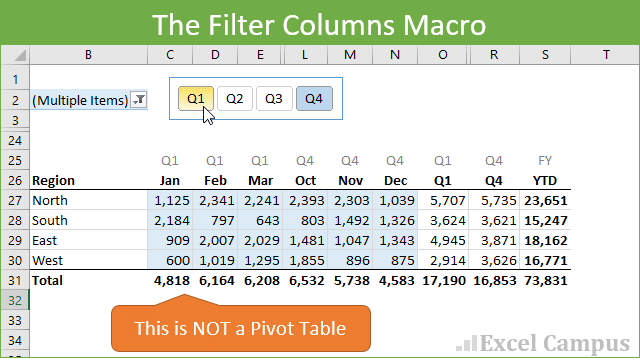This screenshot has width=640, height=360.
Task: Click the Oct column heading cell
Action: point(305,180)
